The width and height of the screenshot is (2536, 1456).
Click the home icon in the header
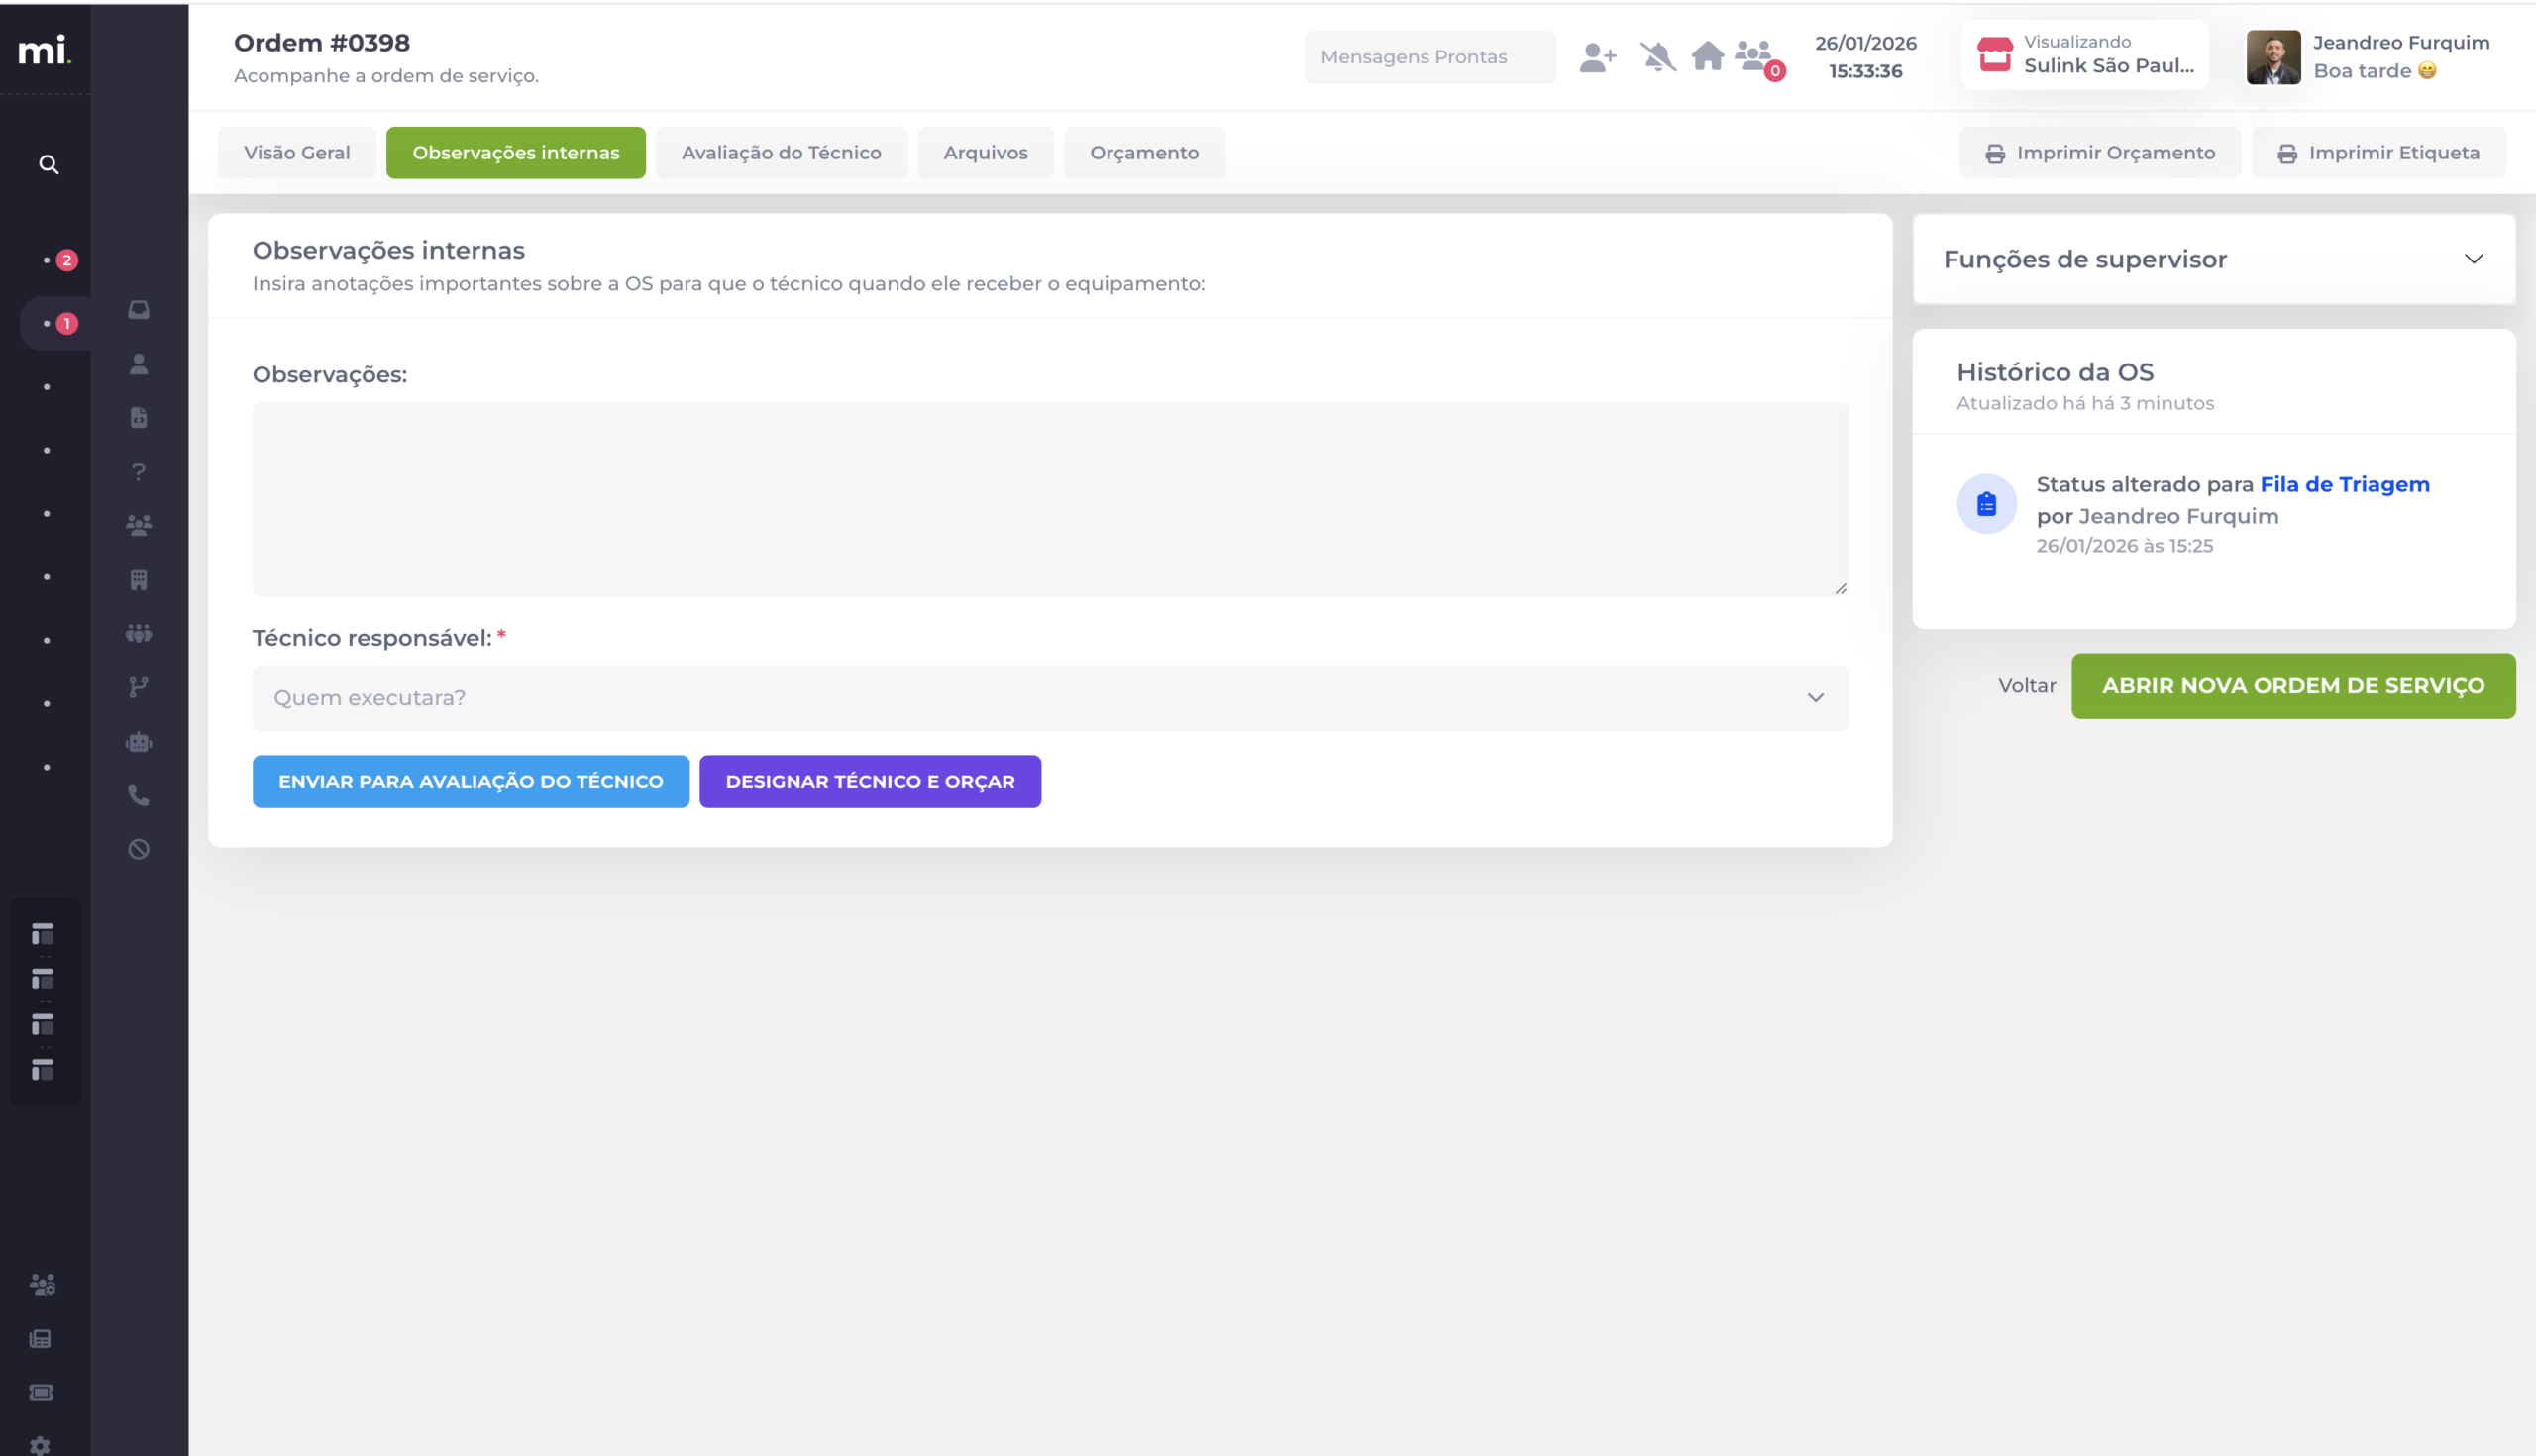[1707, 56]
